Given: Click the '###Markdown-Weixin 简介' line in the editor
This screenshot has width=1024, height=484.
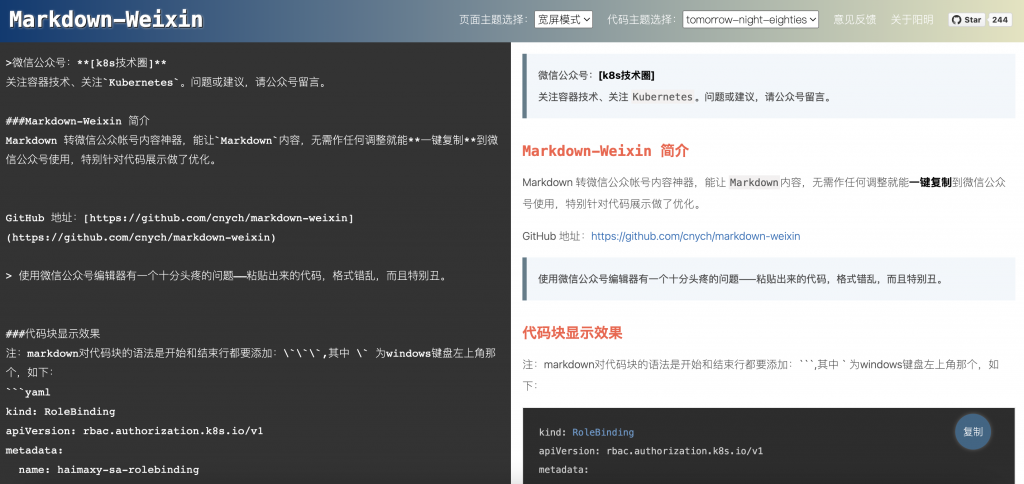Looking at the screenshot, I should coord(78,121).
